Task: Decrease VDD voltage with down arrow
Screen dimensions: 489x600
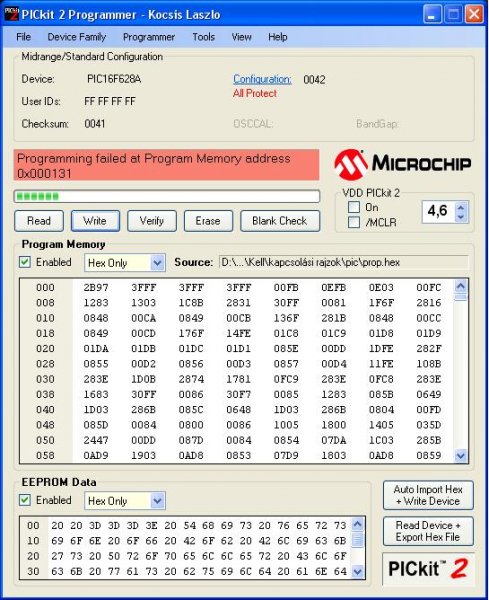Action: tap(461, 217)
